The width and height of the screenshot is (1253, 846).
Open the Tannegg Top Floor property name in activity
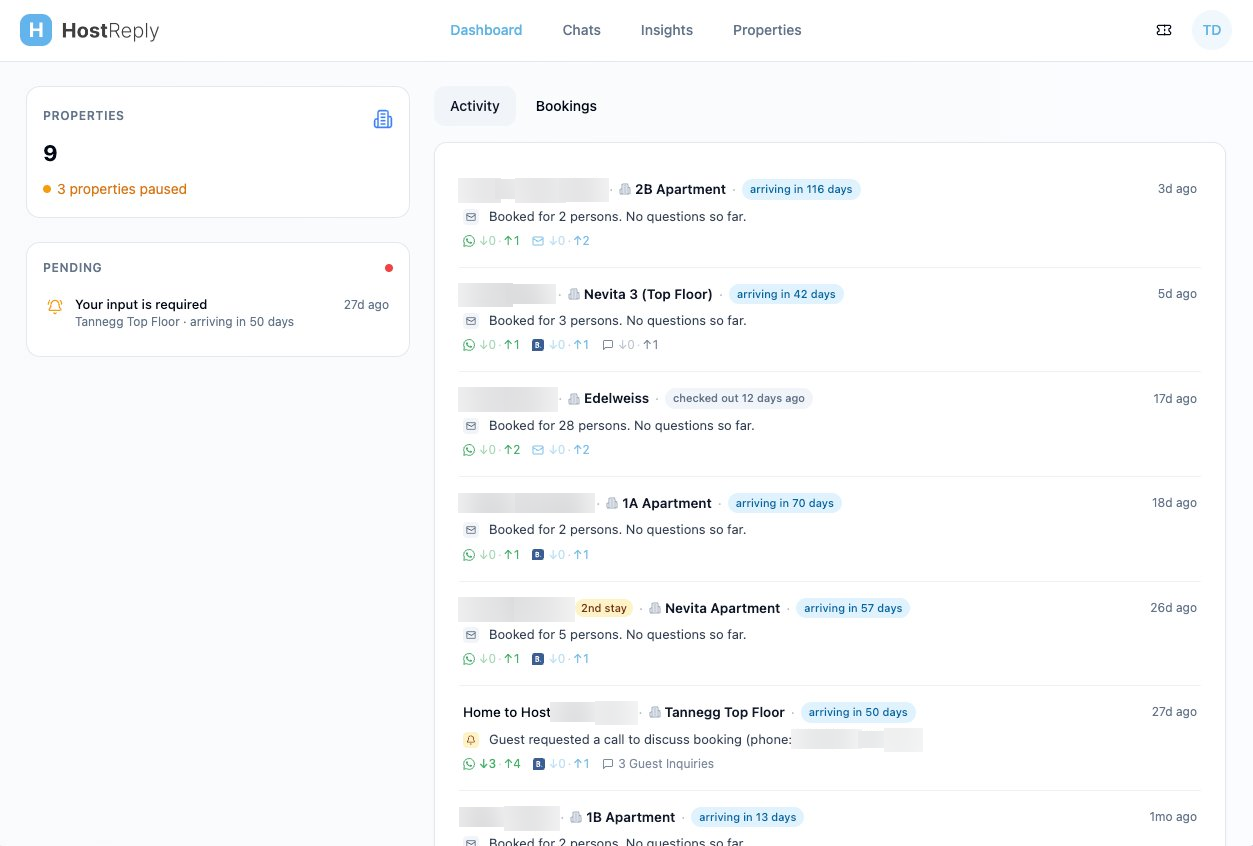tap(725, 712)
